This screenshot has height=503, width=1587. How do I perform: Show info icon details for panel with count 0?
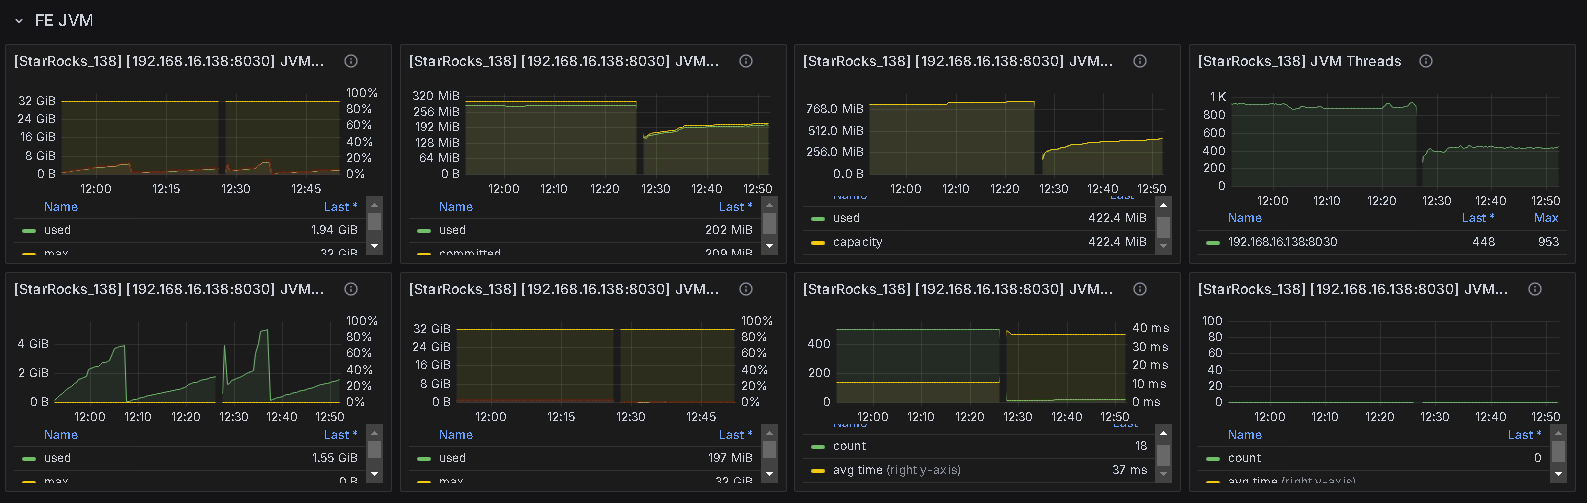pos(1534,289)
